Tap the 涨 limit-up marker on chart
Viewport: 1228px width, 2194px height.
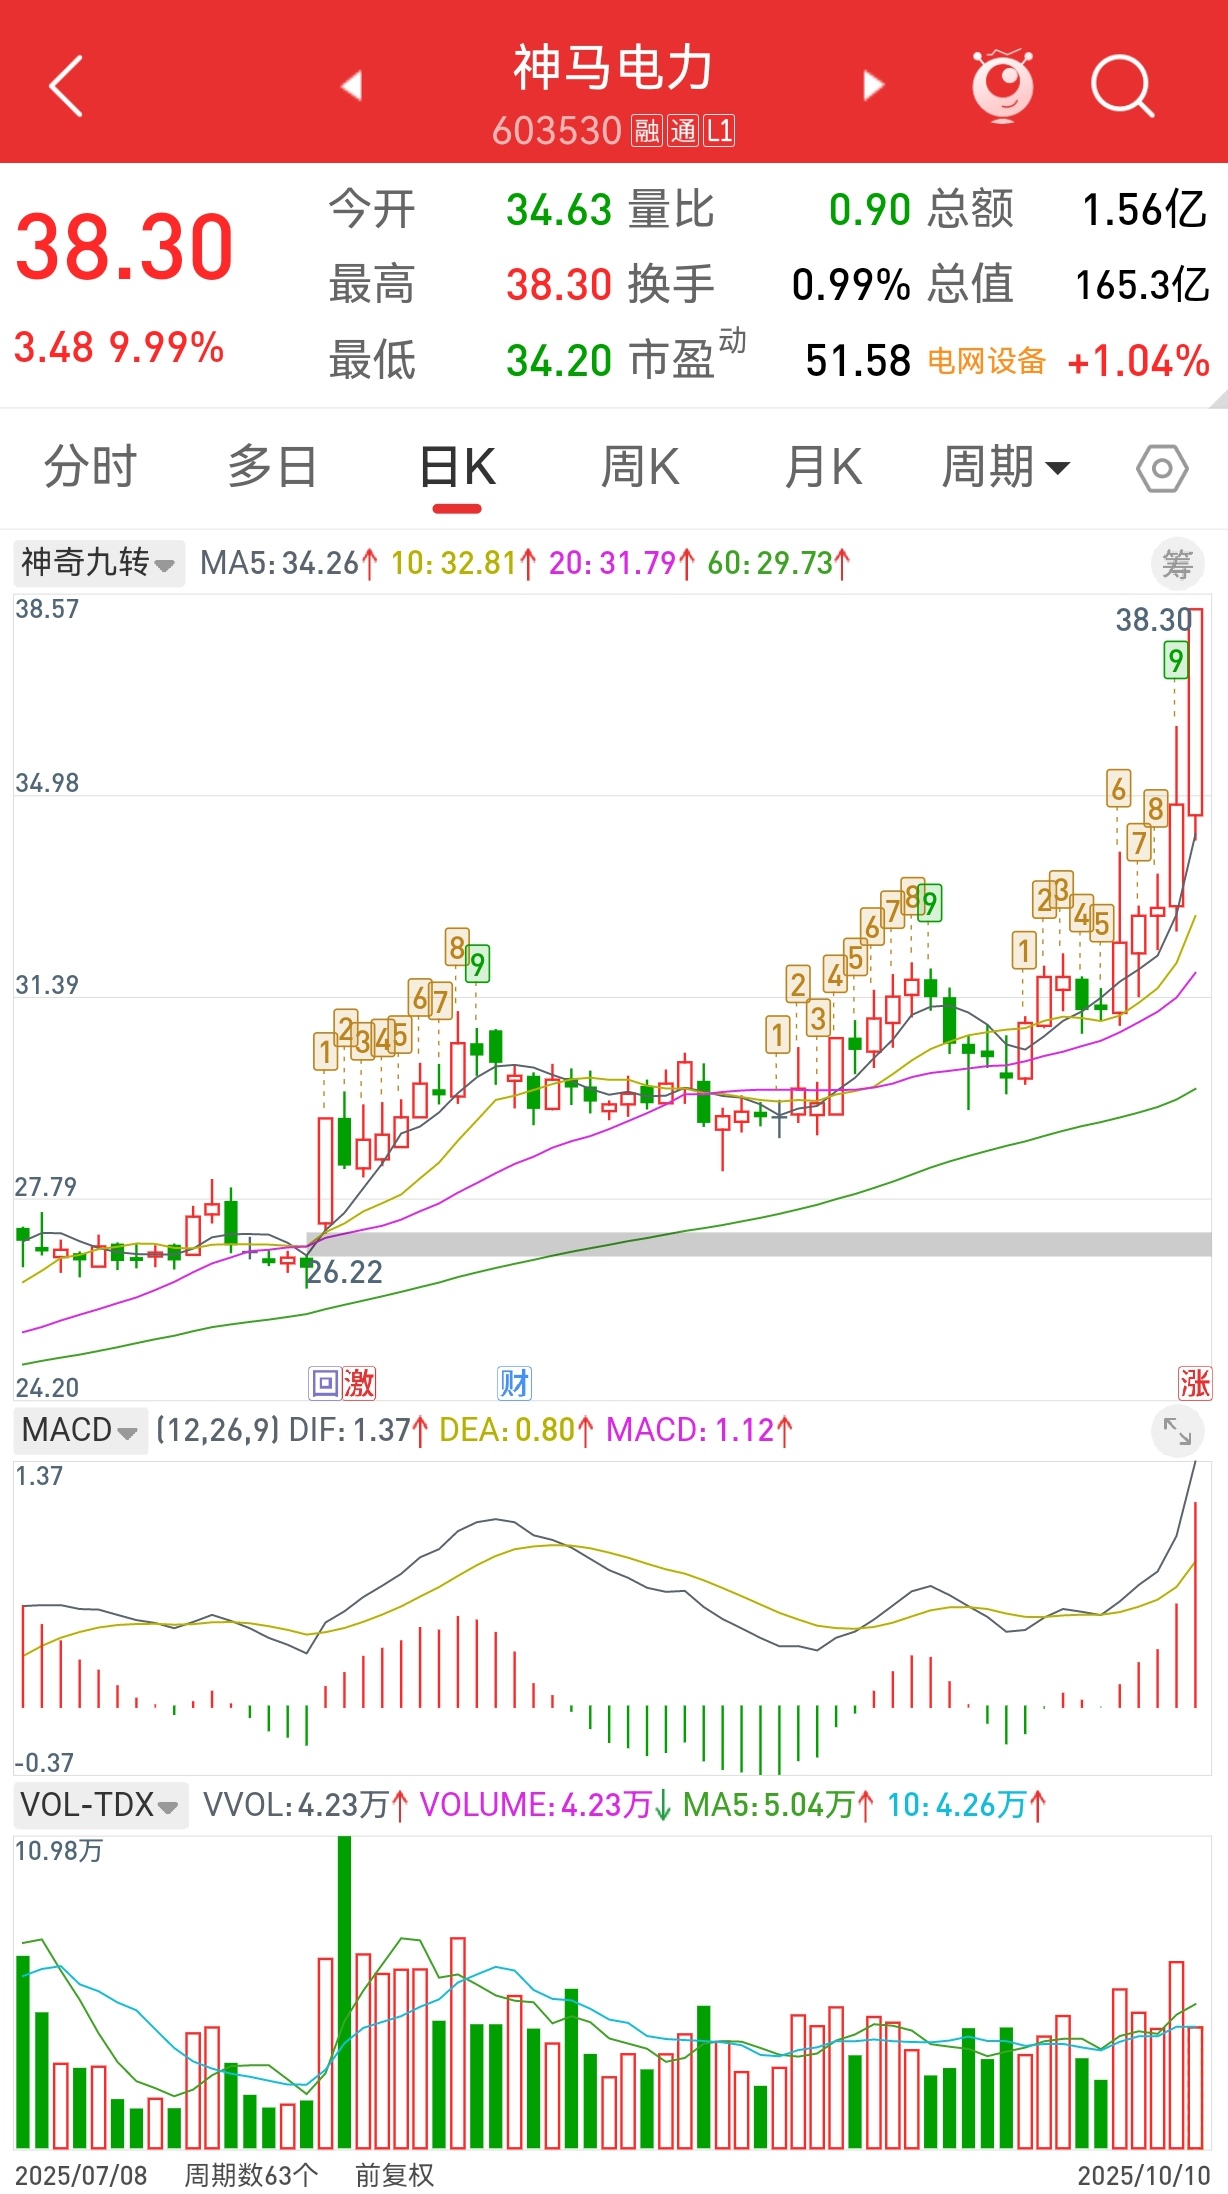[1194, 1383]
